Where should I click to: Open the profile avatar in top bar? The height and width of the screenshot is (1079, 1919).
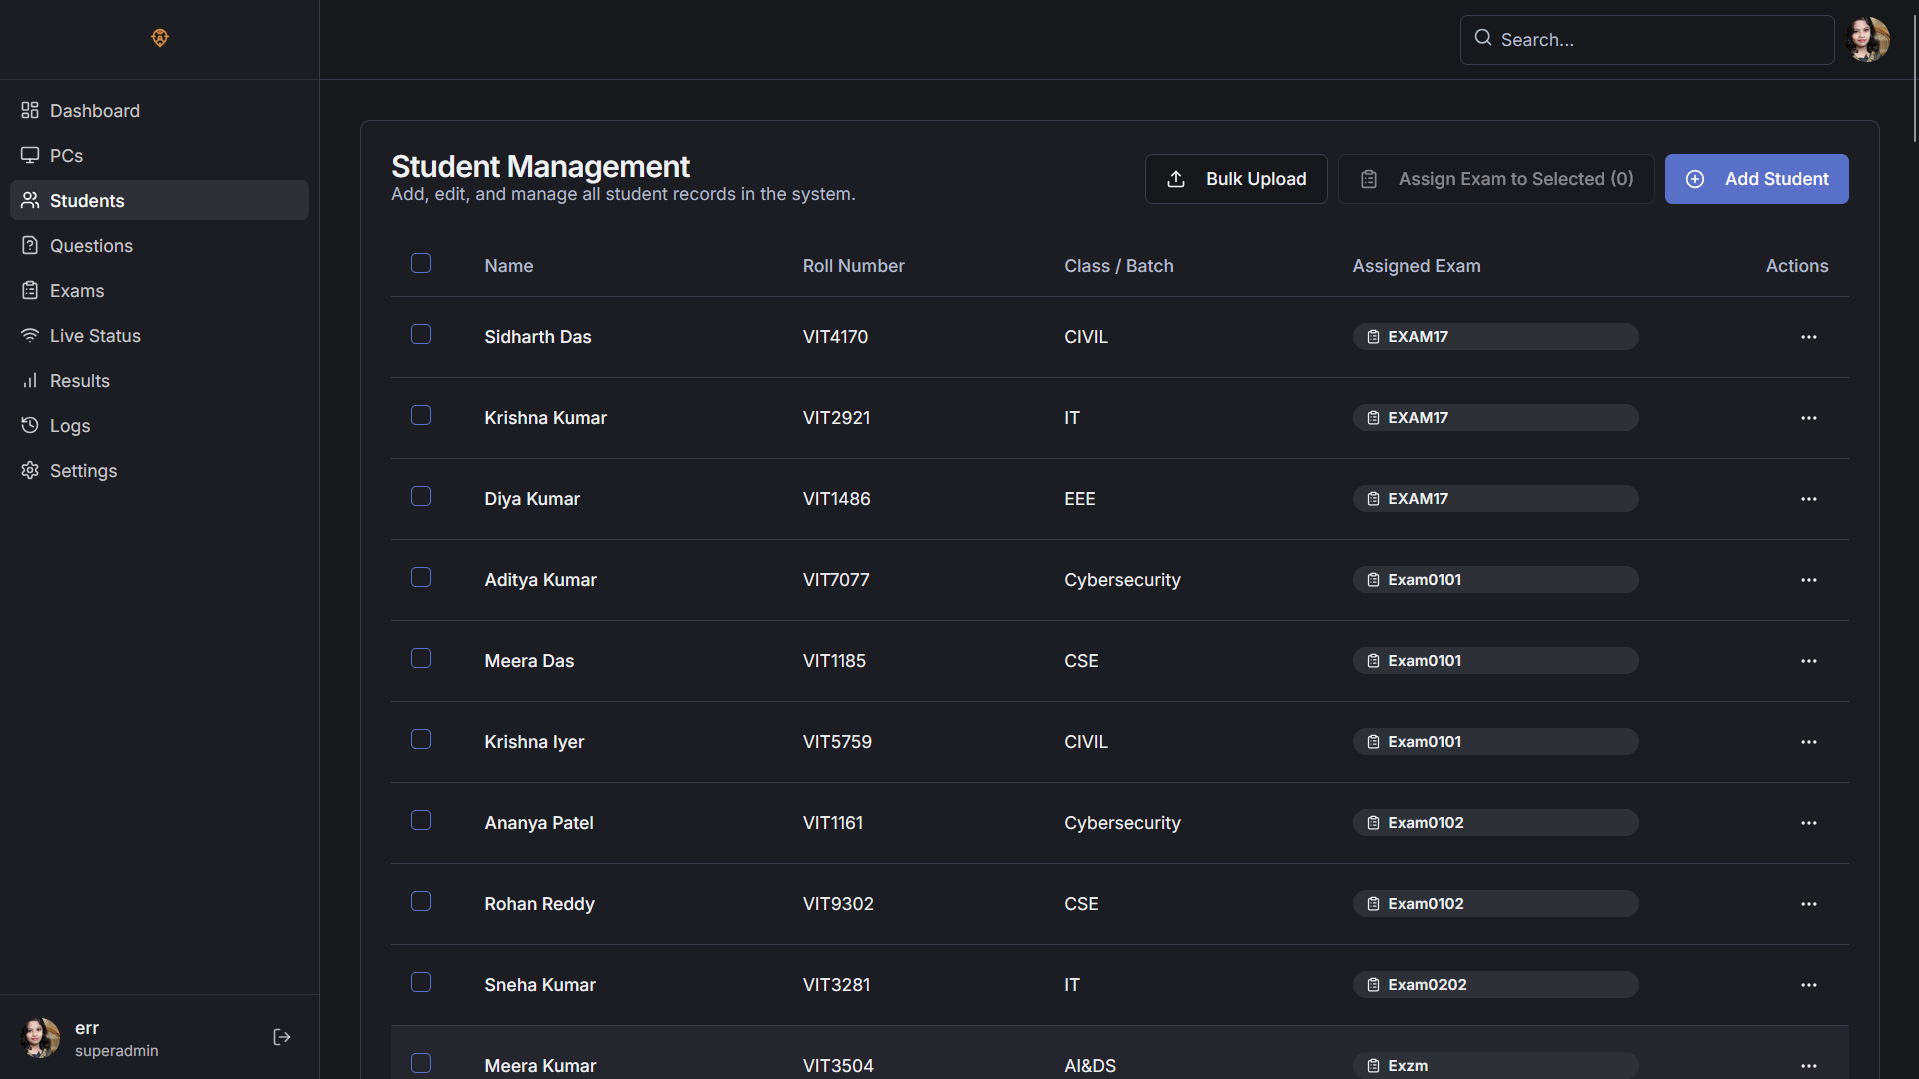1867,40
